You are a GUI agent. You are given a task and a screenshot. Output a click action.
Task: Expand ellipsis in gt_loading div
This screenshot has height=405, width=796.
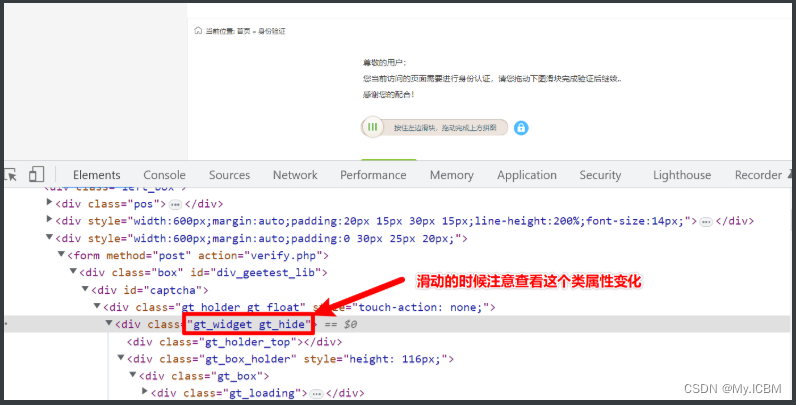(x=316, y=394)
